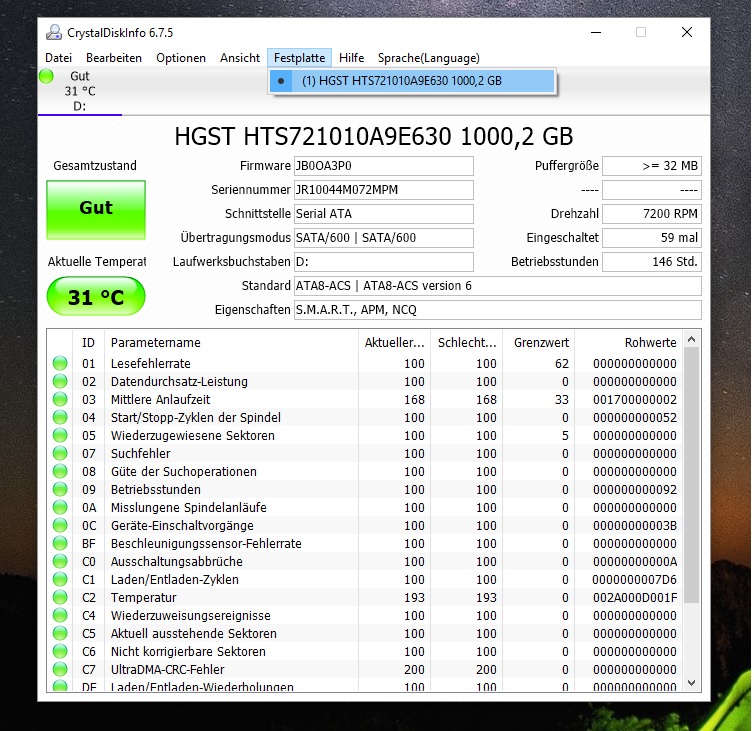The image size is (754, 731).
Task: Click the Rohwerte column header
Action: (x=628, y=342)
